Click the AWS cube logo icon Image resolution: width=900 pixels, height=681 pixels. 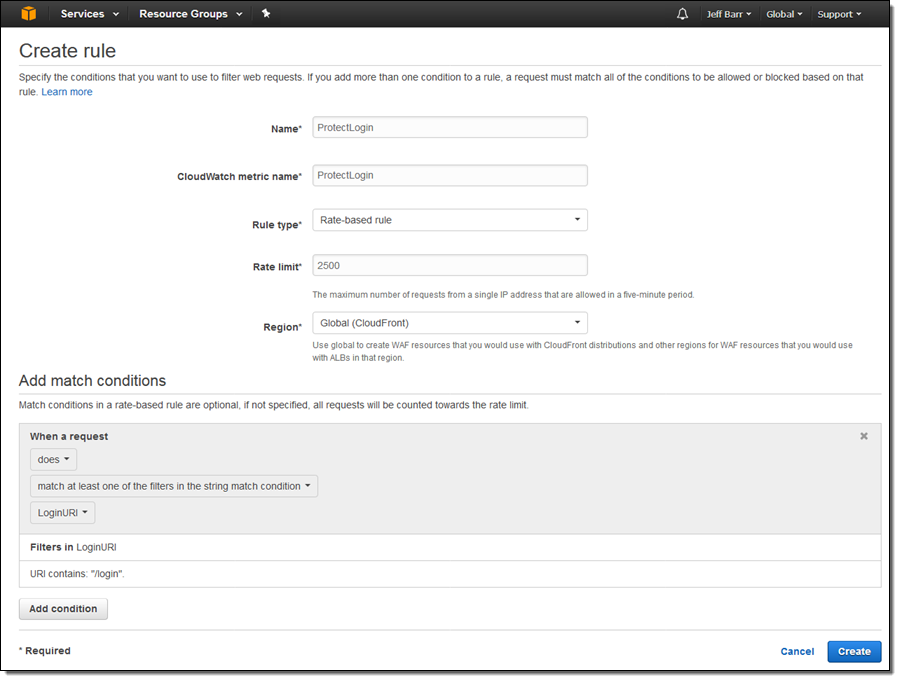tap(29, 14)
